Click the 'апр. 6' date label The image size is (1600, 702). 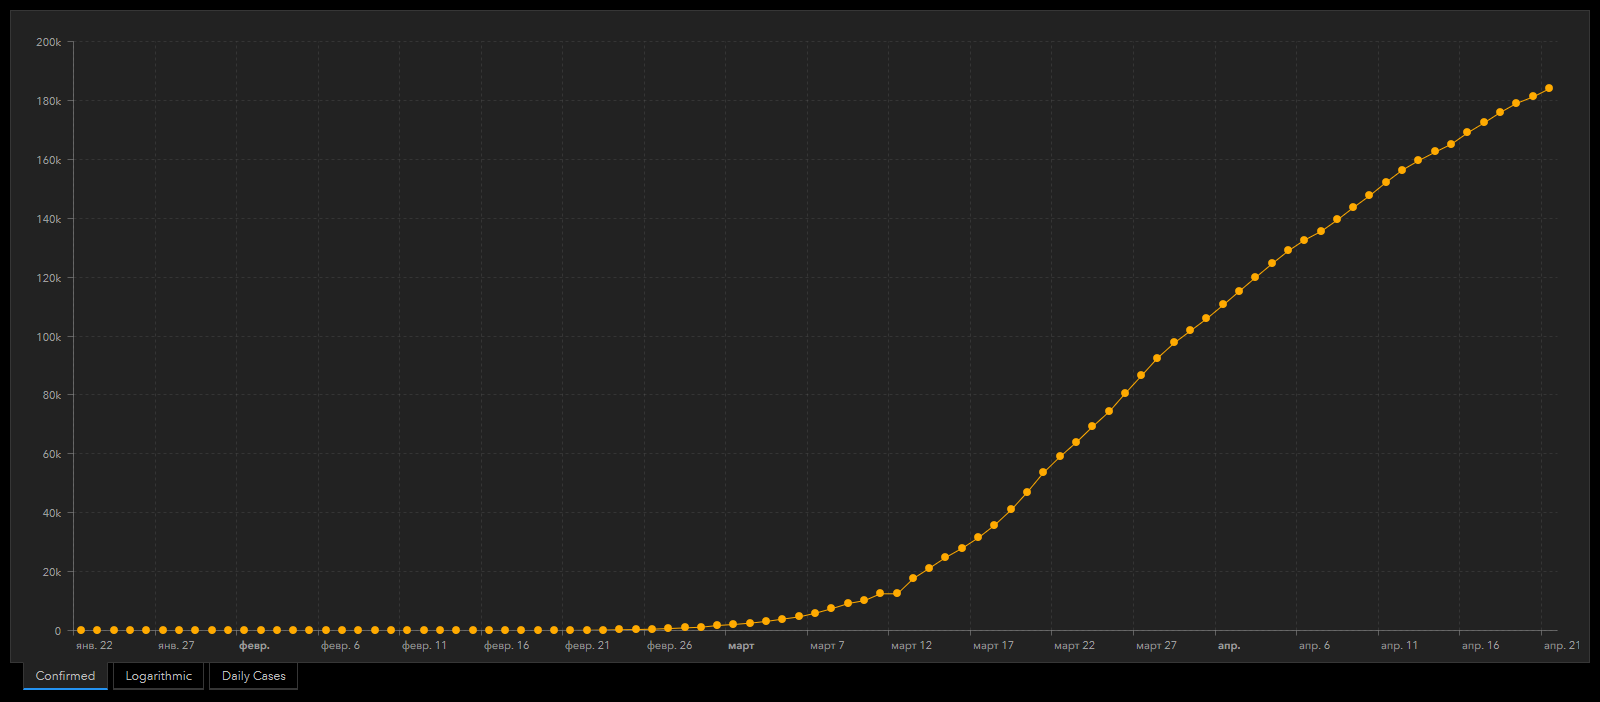coord(1314,646)
